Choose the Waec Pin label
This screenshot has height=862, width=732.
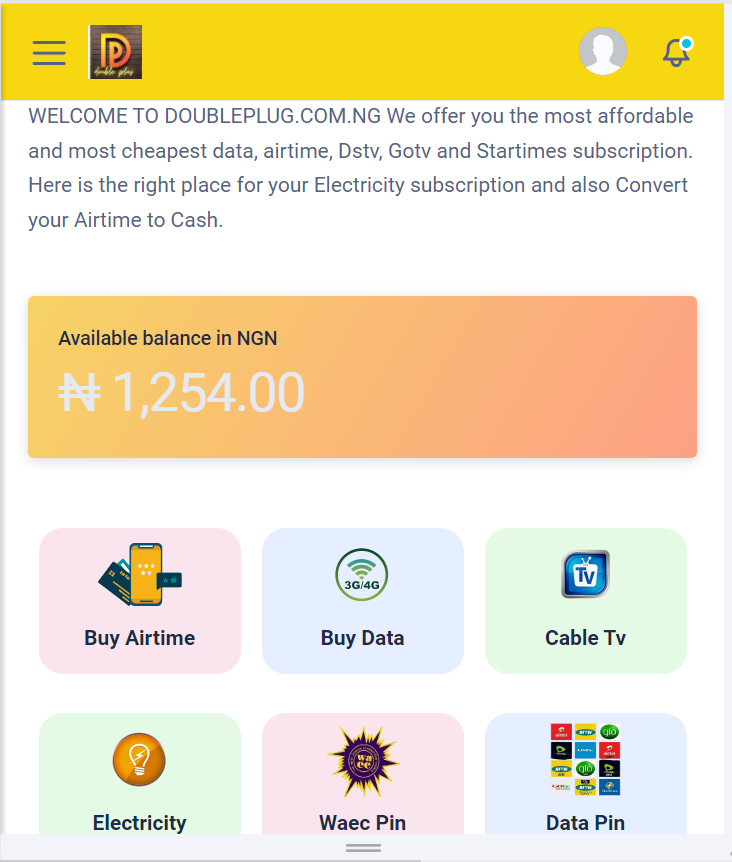tap(363, 823)
